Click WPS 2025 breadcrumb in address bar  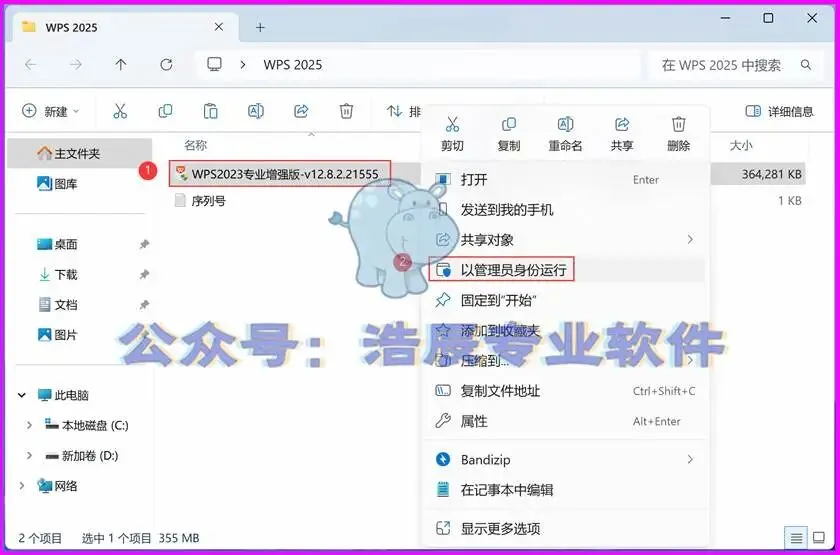[x=292, y=65]
